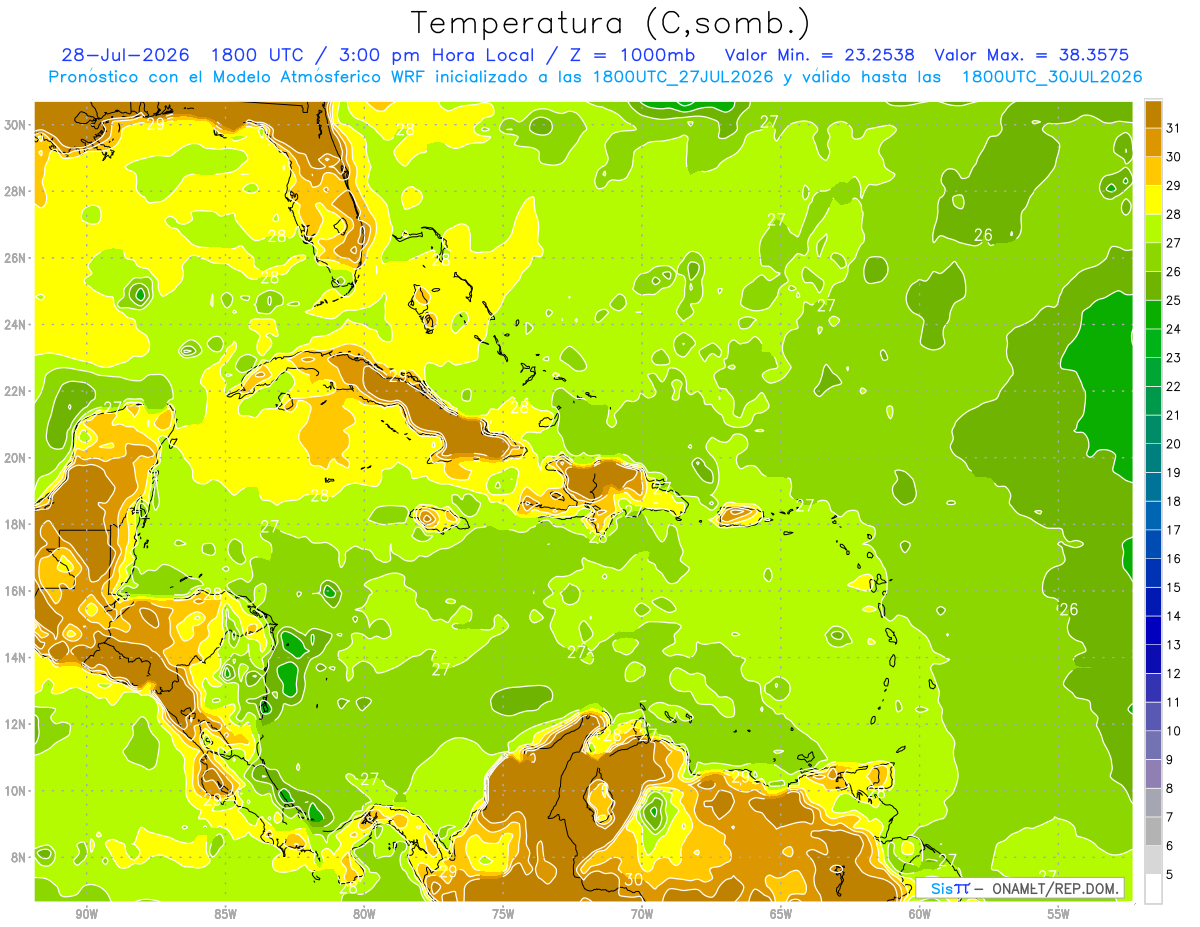Click longitude axis label "85W"
The width and height of the screenshot is (1200, 927).
point(225,914)
